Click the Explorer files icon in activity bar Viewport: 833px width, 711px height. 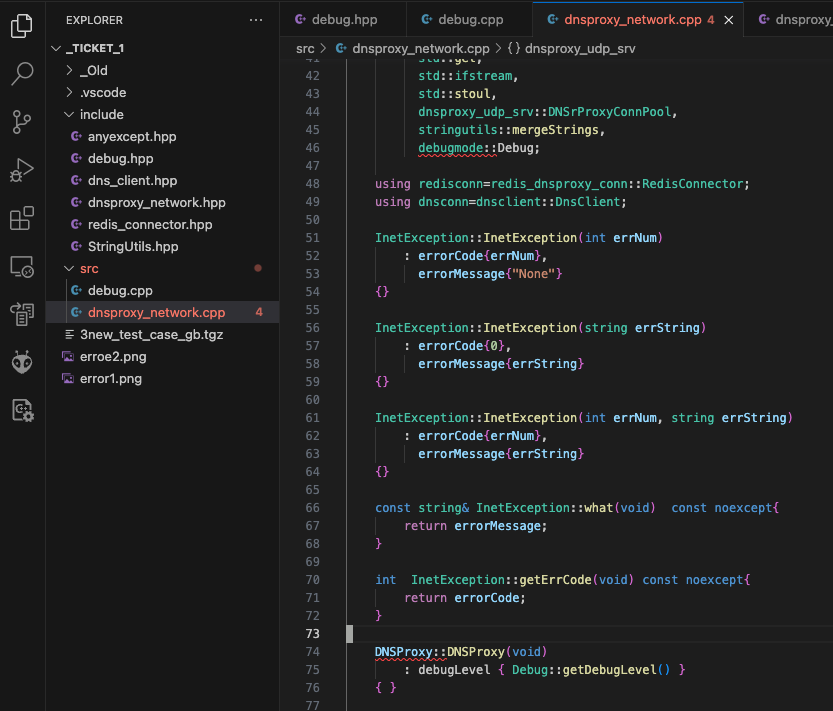coord(21,26)
